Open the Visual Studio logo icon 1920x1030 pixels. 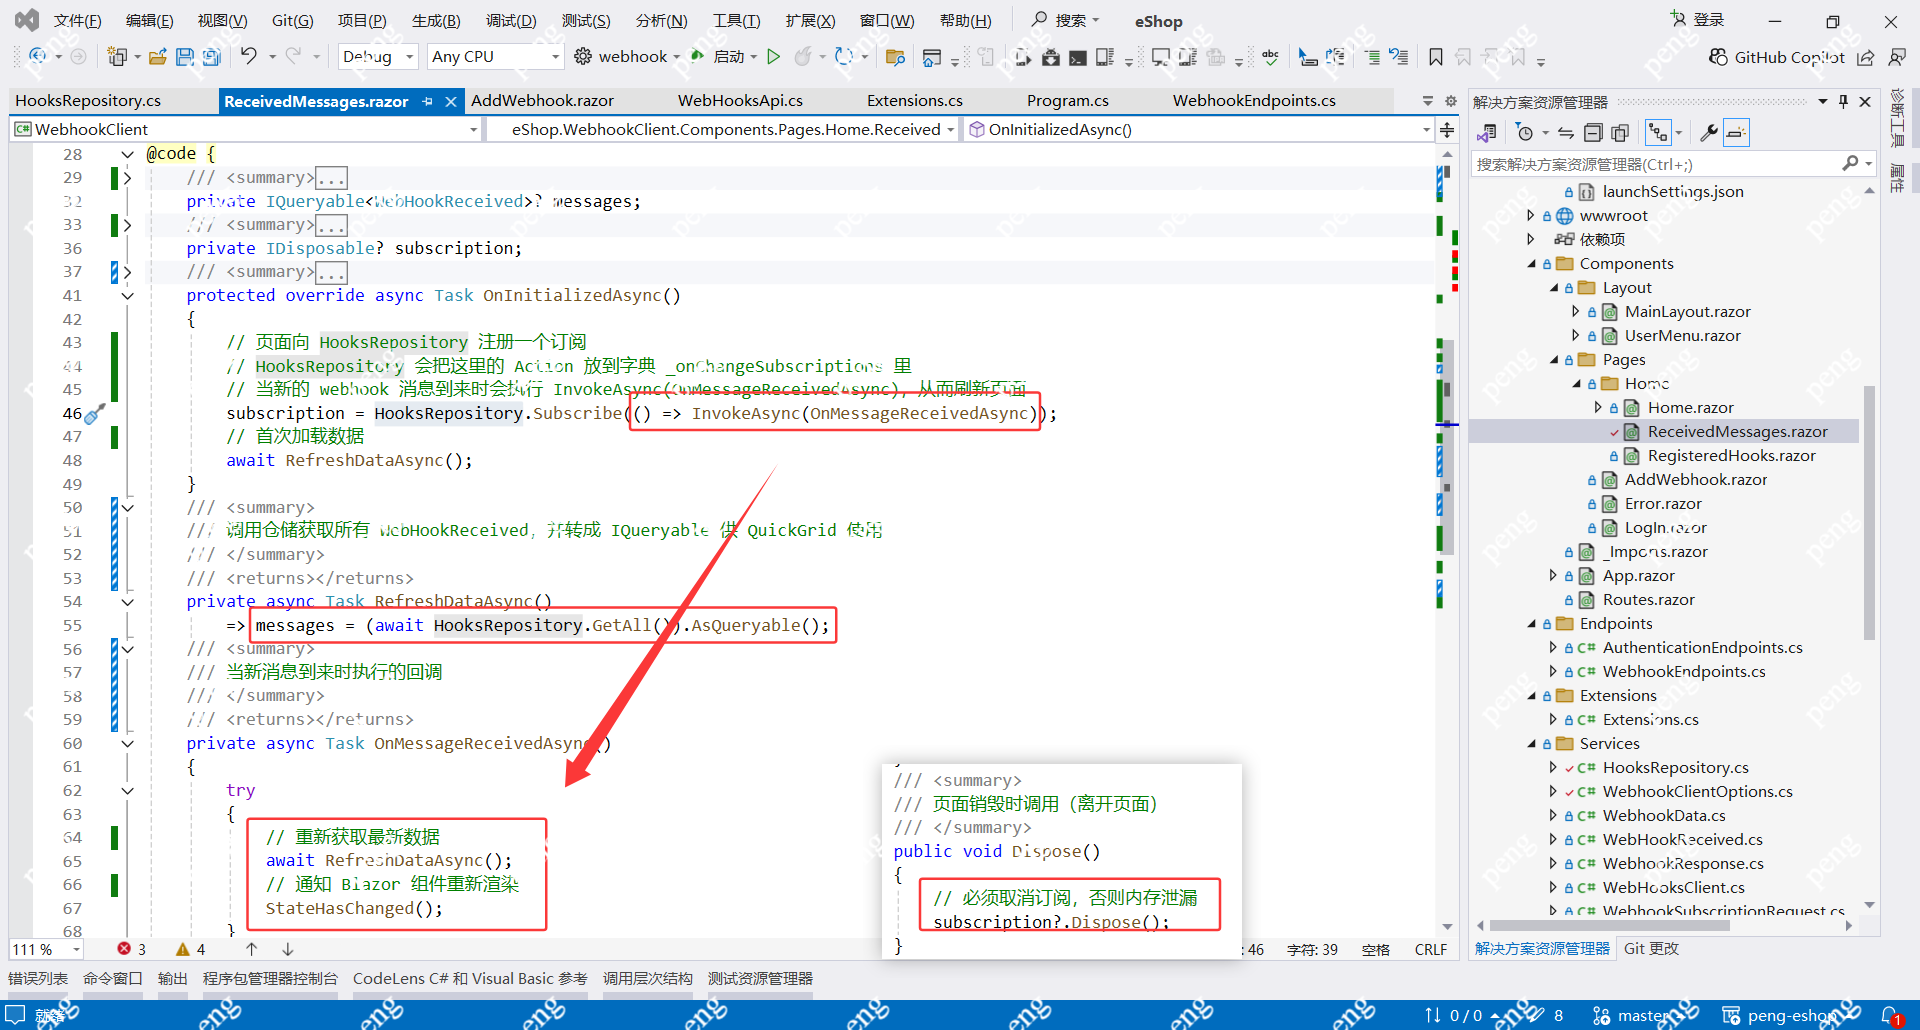(x=27, y=20)
